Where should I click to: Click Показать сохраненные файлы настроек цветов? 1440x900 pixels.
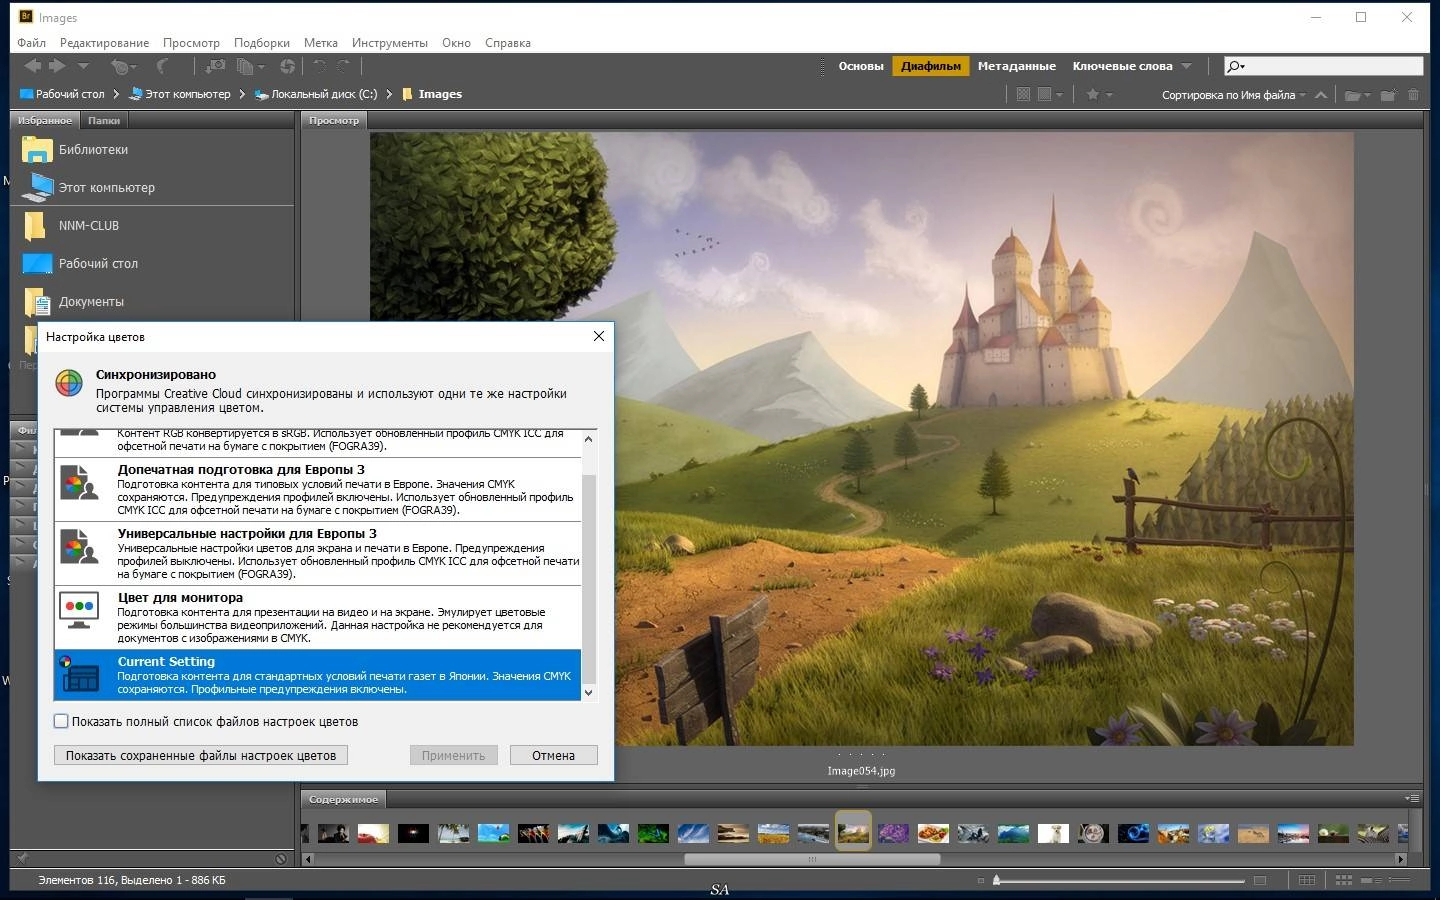(x=201, y=755)
